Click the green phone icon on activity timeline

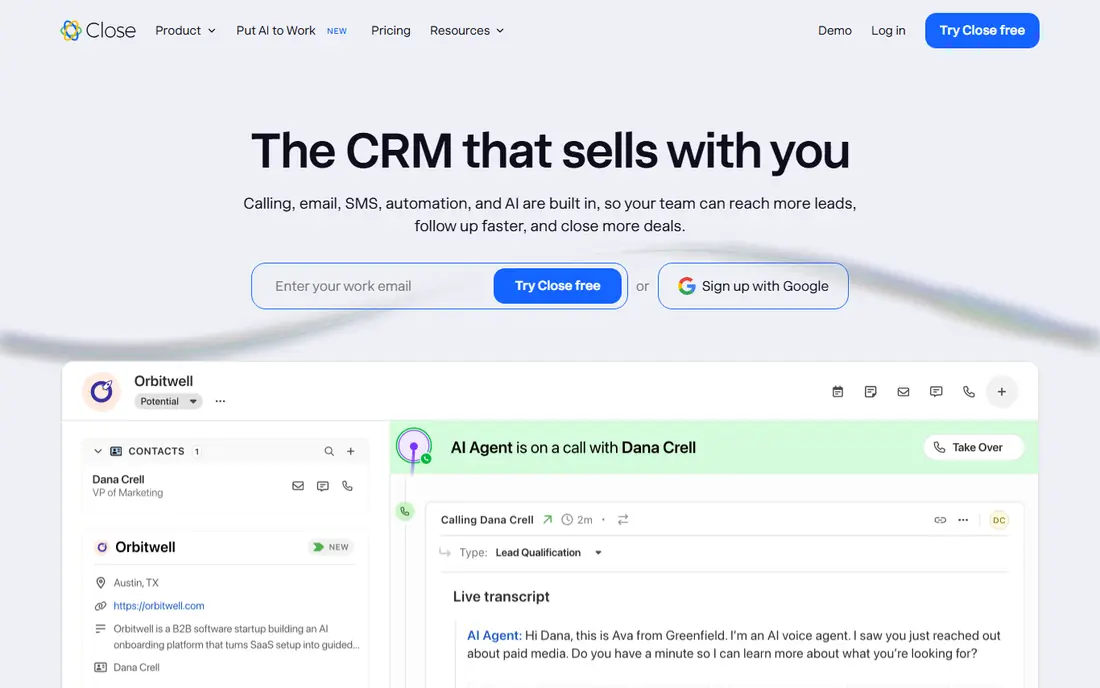tap(405, 511)
